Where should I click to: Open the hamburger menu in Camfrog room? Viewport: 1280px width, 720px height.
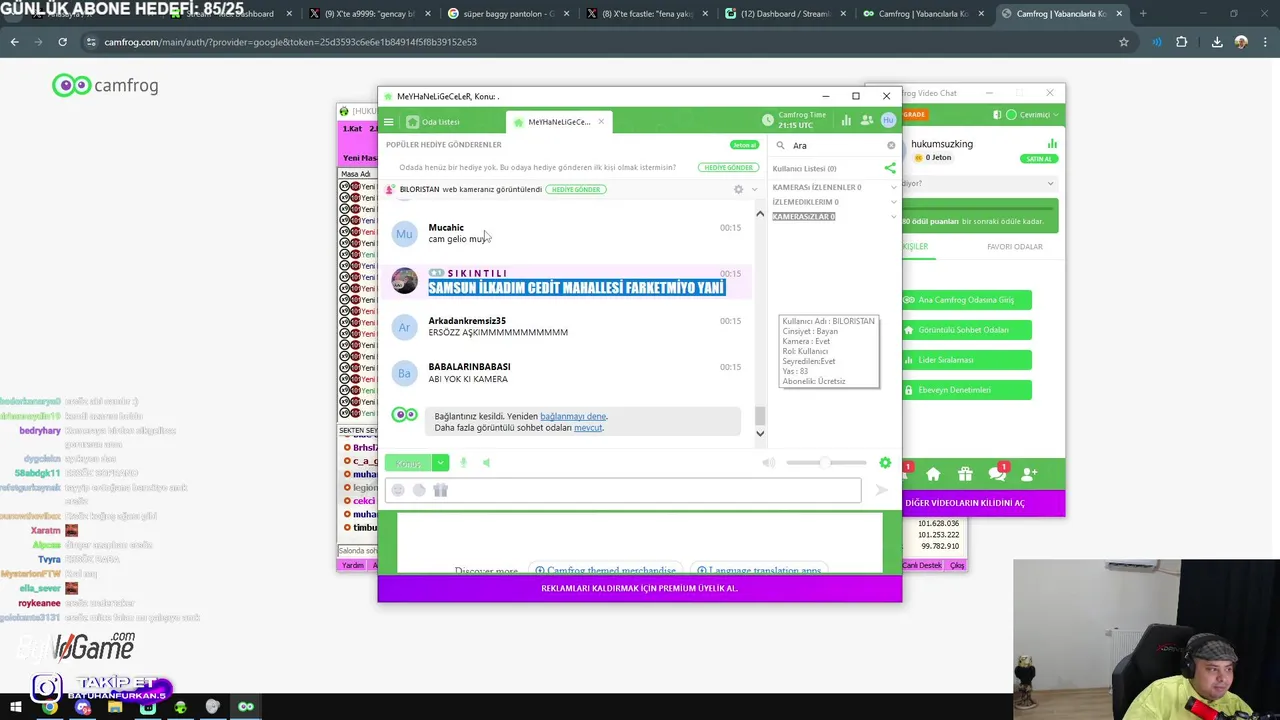tap(389, 122)
